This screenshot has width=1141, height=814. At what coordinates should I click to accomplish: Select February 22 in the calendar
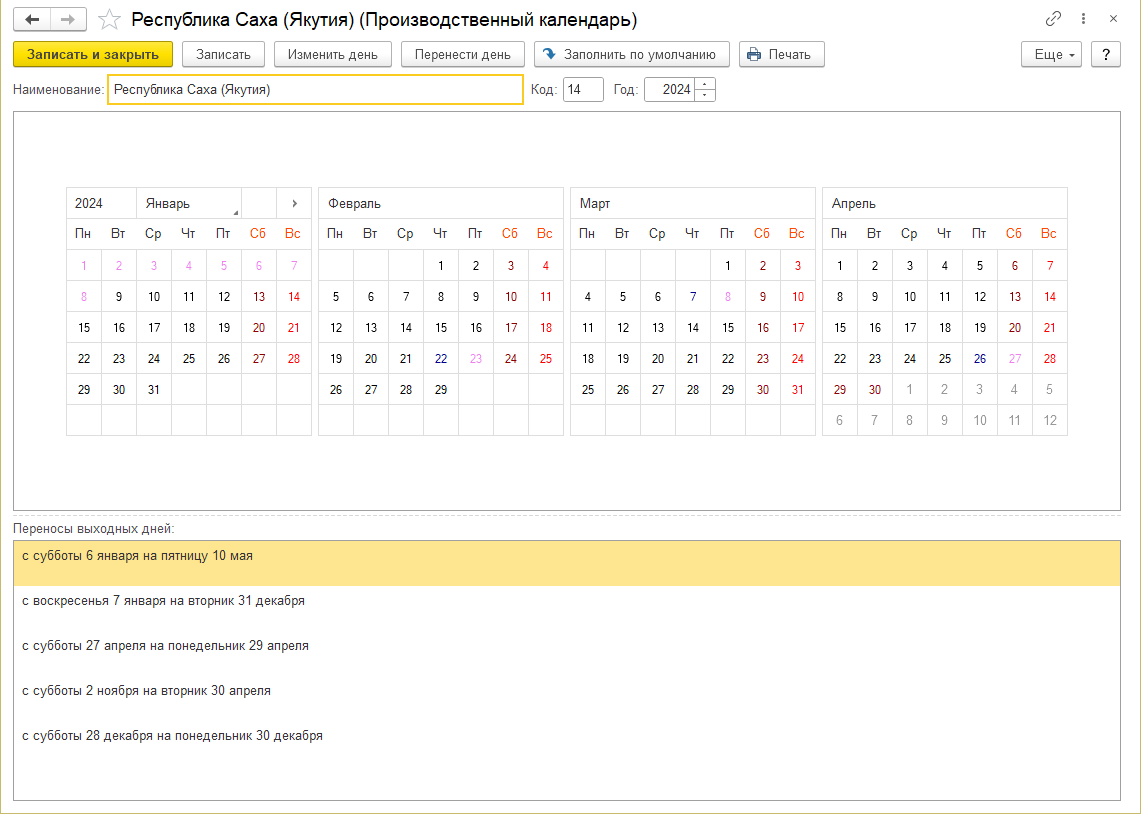pyautogui.click(x=441, y=359)
